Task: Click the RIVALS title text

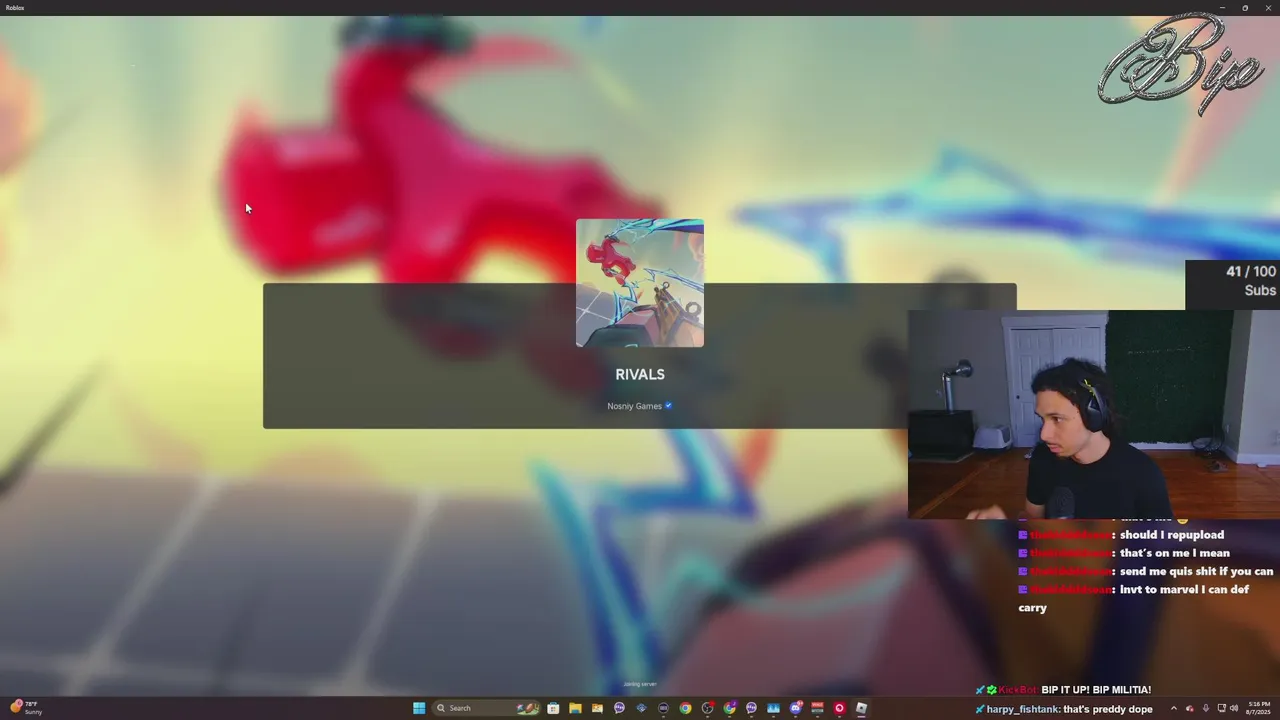Action: click(640, 374)
